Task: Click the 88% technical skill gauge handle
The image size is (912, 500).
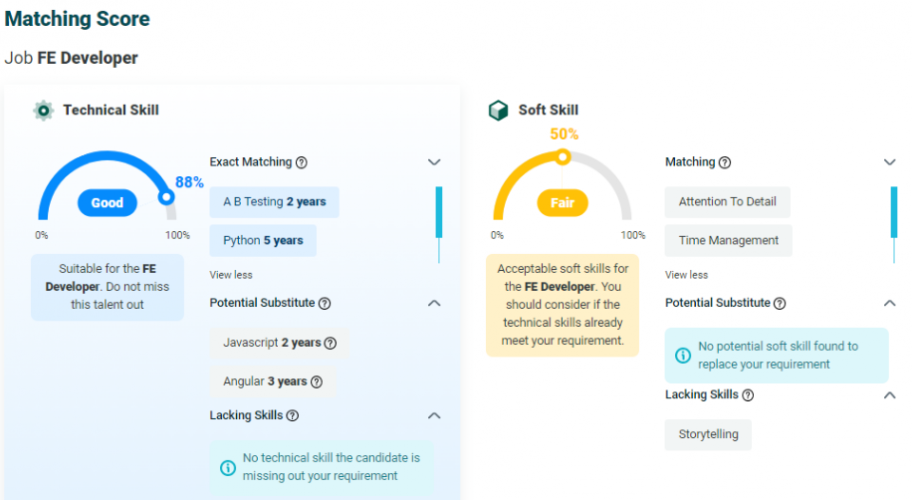Action: (x=167, y=197)
